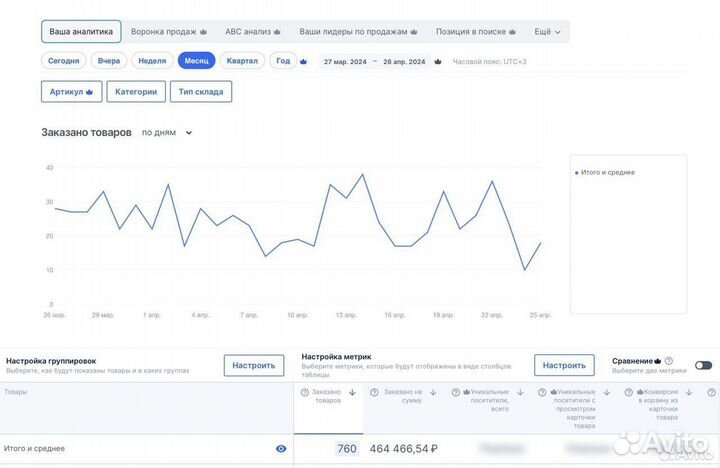Viewport: 720px width, 468px height.
Task: Click sort arrow in Уникальные посетители, всего column
Action: pyautogui.click(x=520, y=392)
